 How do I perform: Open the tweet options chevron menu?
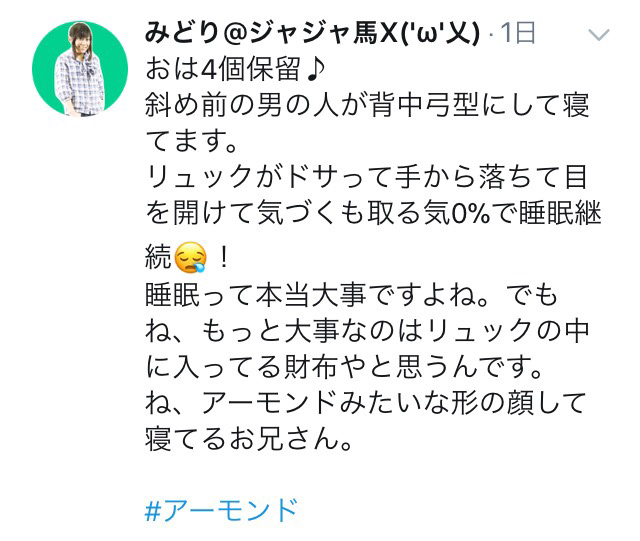pos(598,35)
